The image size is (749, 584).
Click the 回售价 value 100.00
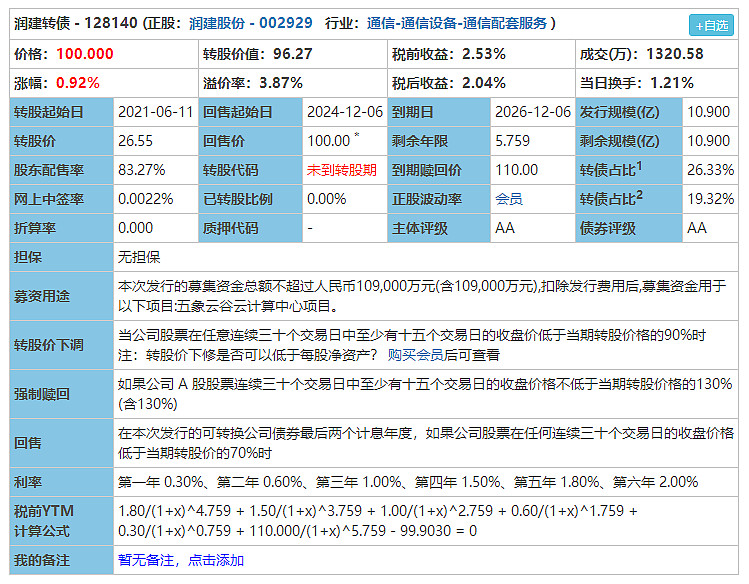coord(329,141)
